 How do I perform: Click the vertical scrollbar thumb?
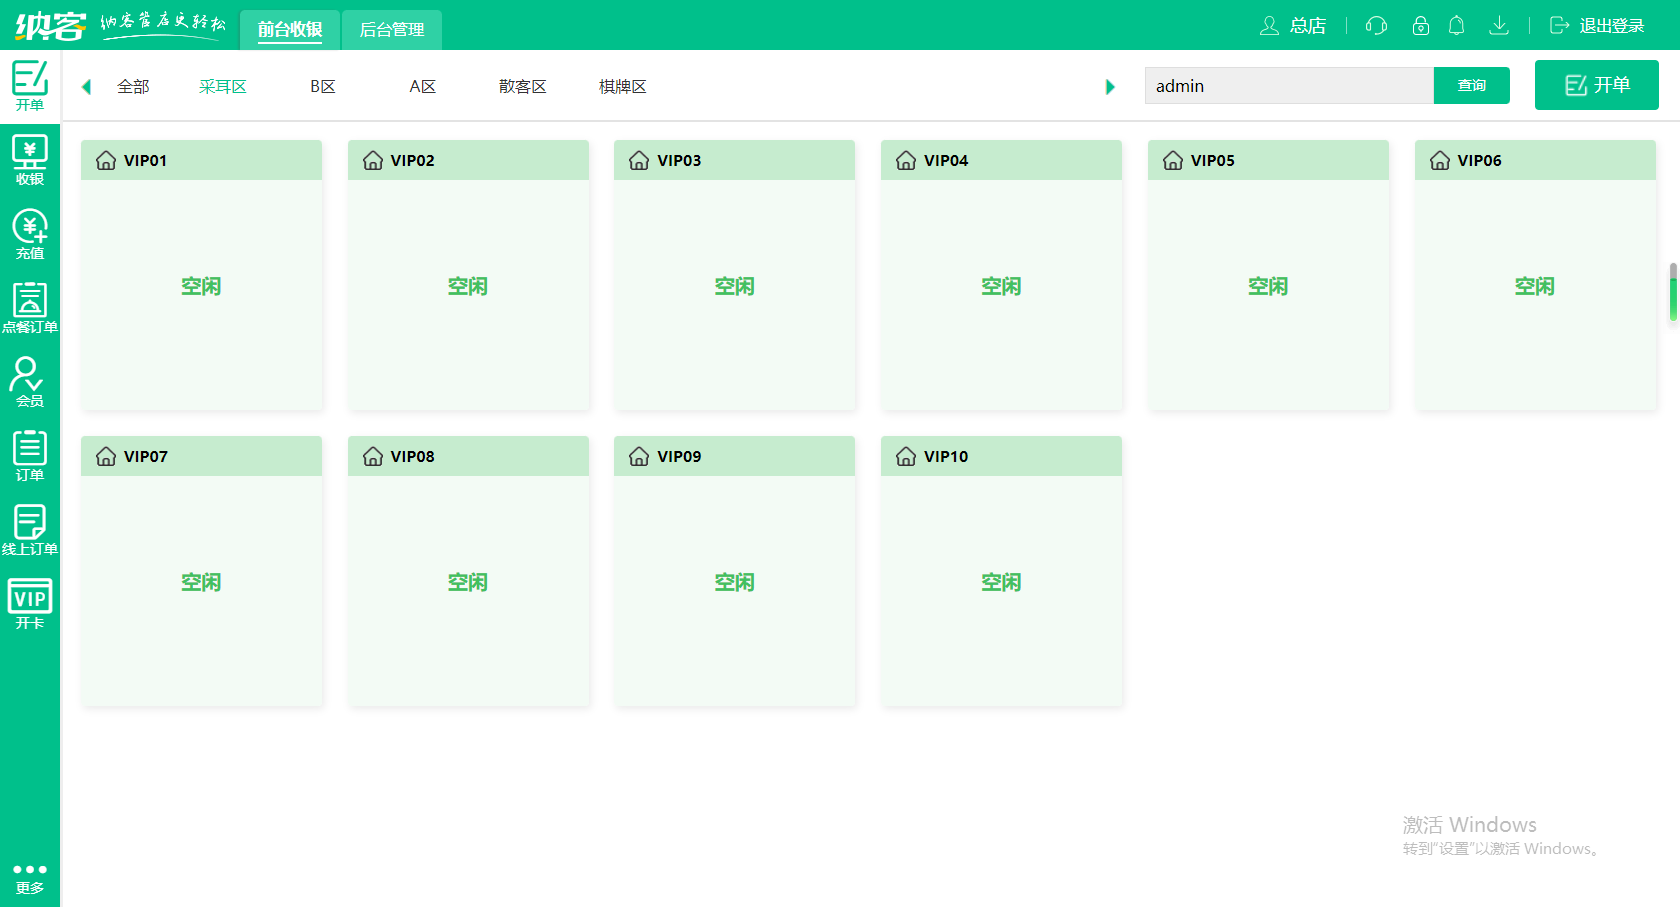click(x=1673, y=293)
